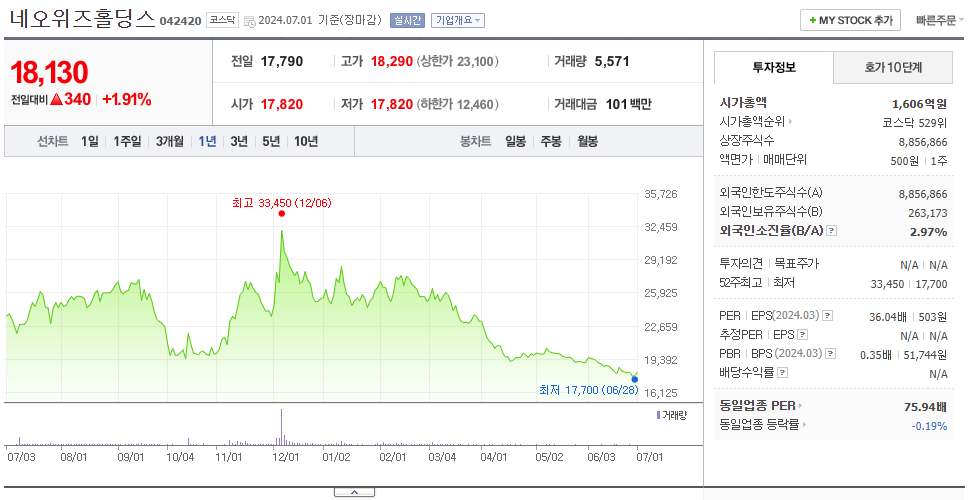Click the 거래량 legend marker in volume chart
968x500 pixels.
pos(659,415)
